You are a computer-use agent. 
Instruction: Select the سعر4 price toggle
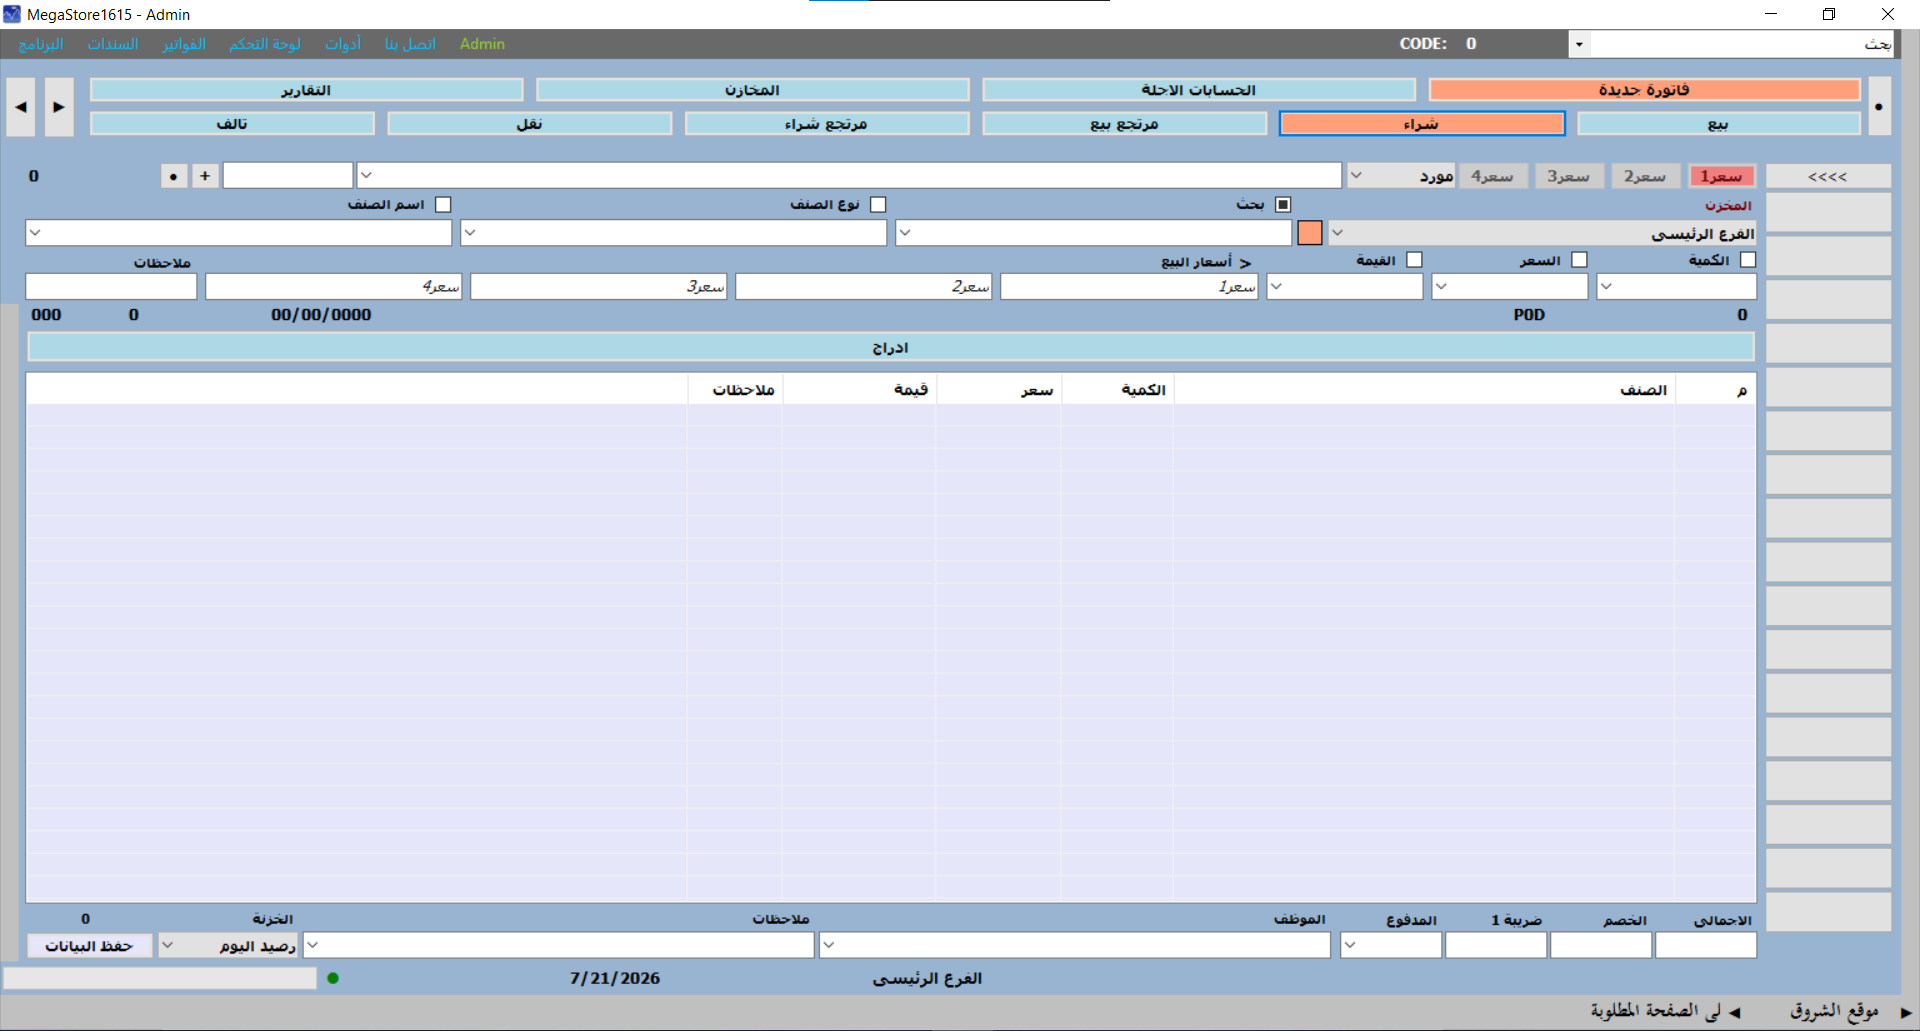click(x=1492, y=176)
